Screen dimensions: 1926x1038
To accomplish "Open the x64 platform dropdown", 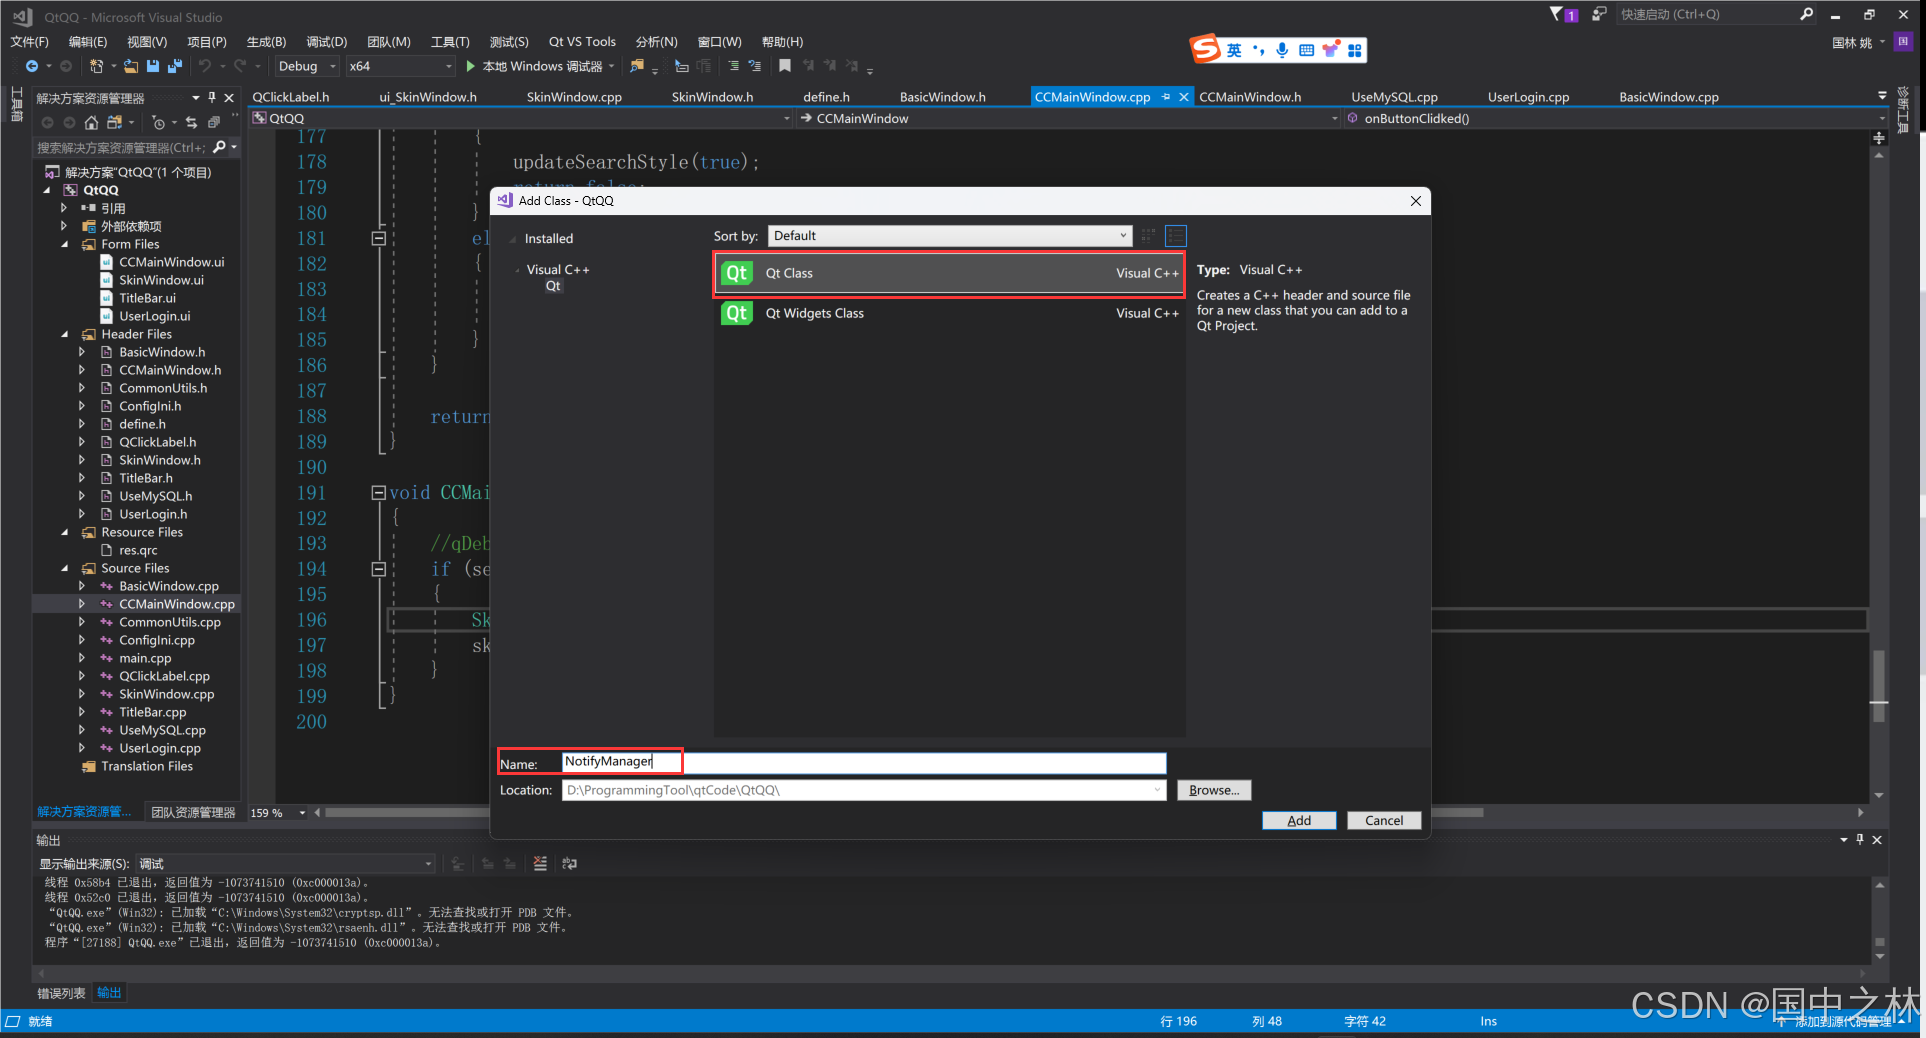I will coord(401,66).
